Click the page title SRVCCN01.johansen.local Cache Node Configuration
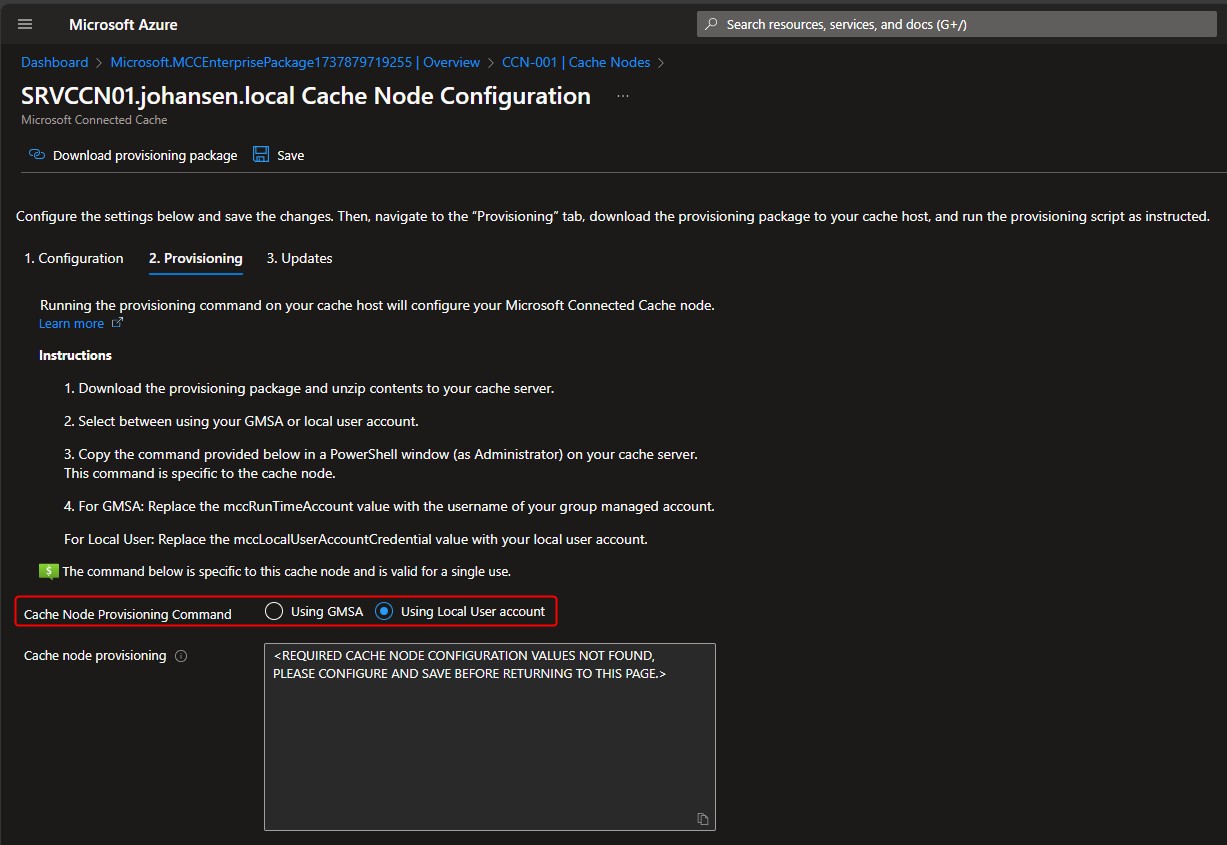Viewport: 1227px width, 845px height. (306, 96)
